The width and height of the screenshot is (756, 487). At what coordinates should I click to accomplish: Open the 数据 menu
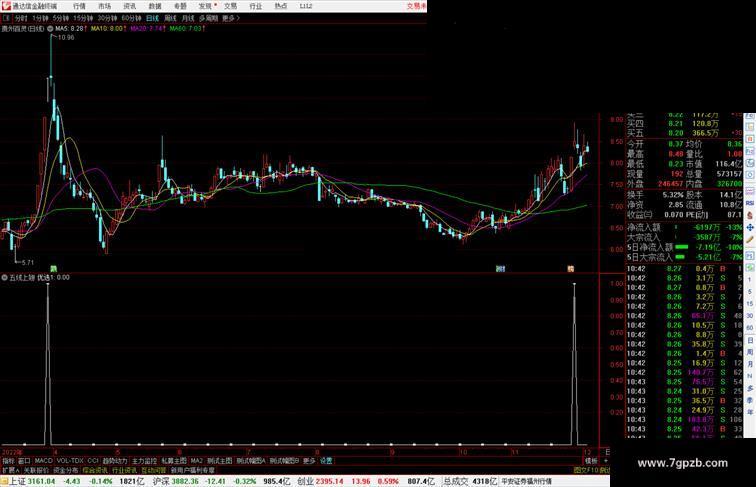point(155,6)
